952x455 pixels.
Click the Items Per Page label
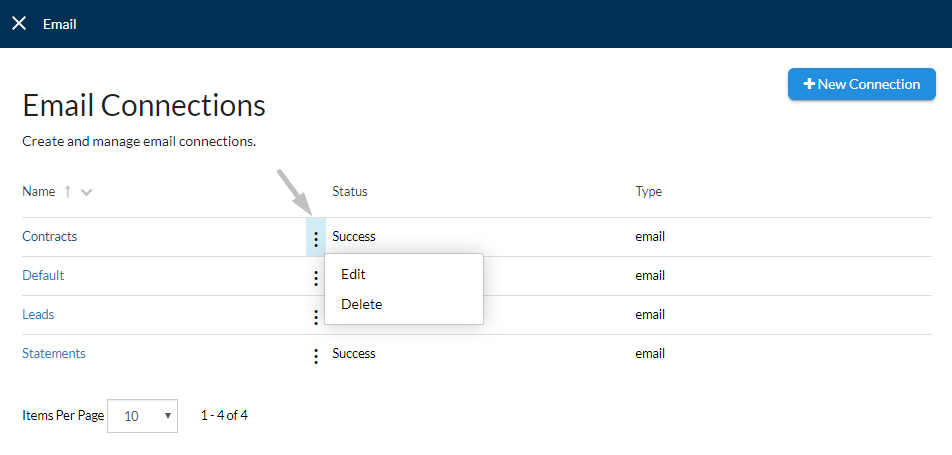pos(63,416)
